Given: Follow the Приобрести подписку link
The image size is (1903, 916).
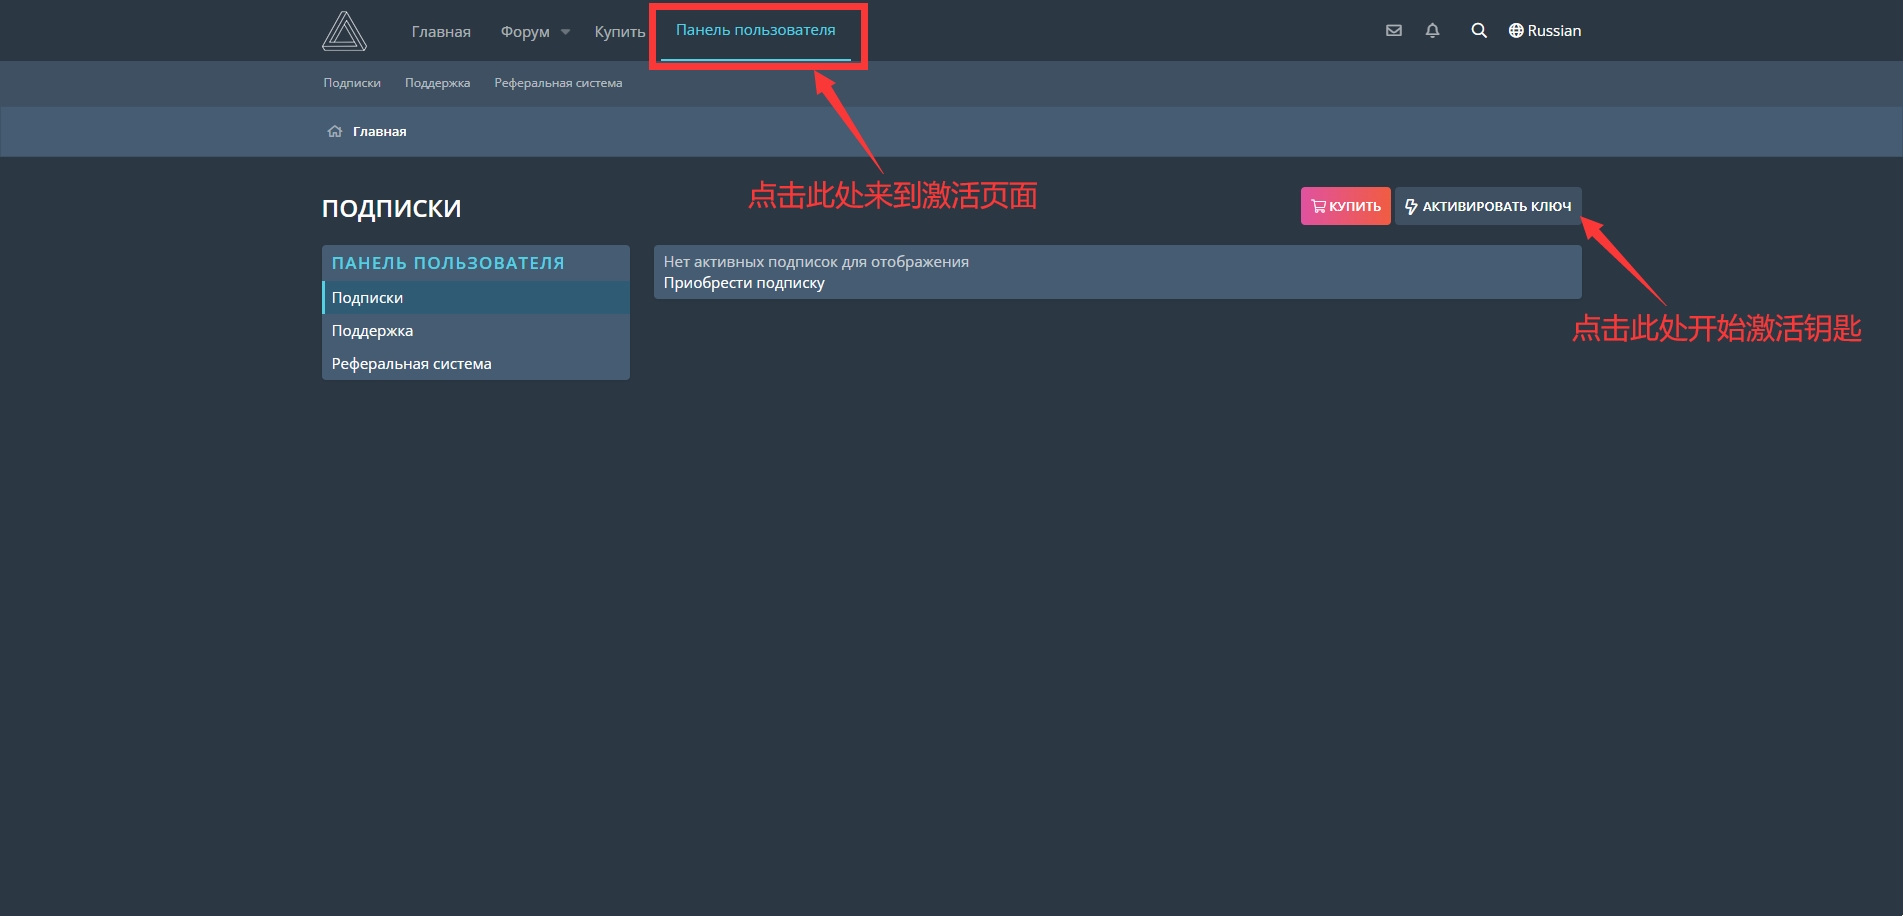Looking at the screenshot, I should point(744,283).
